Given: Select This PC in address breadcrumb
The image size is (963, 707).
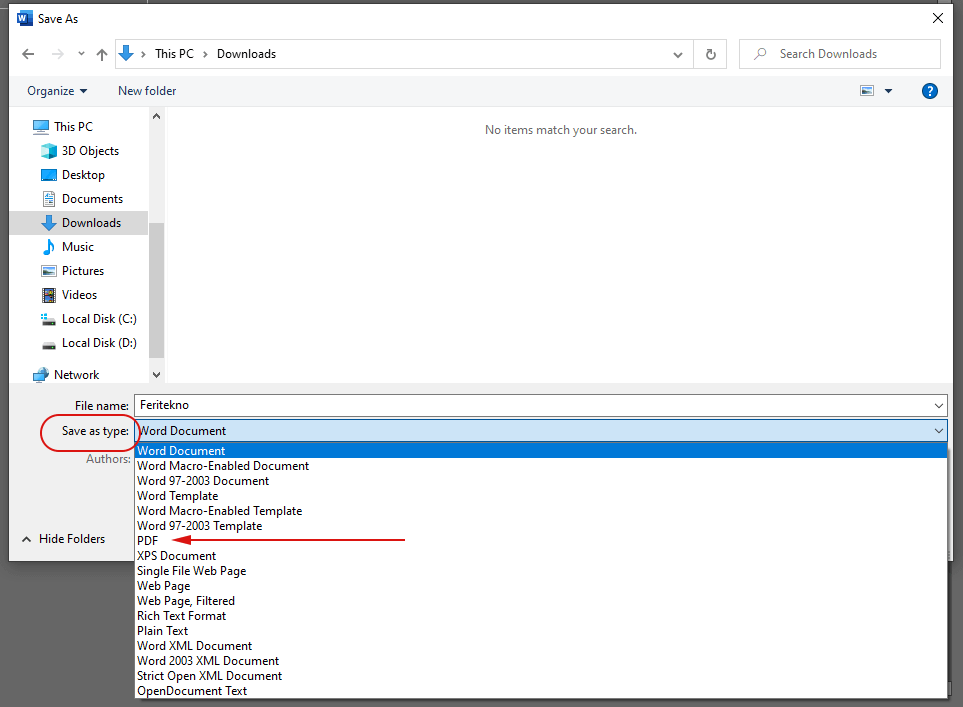Looking at the screenshot, I should pos(174,54).
